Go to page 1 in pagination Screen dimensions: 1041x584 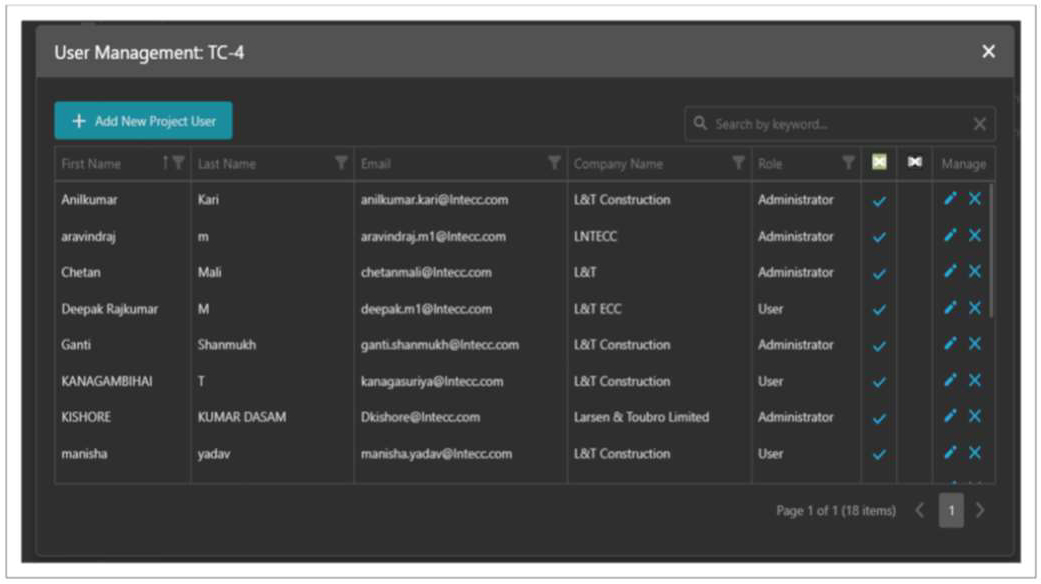[951, 511]
